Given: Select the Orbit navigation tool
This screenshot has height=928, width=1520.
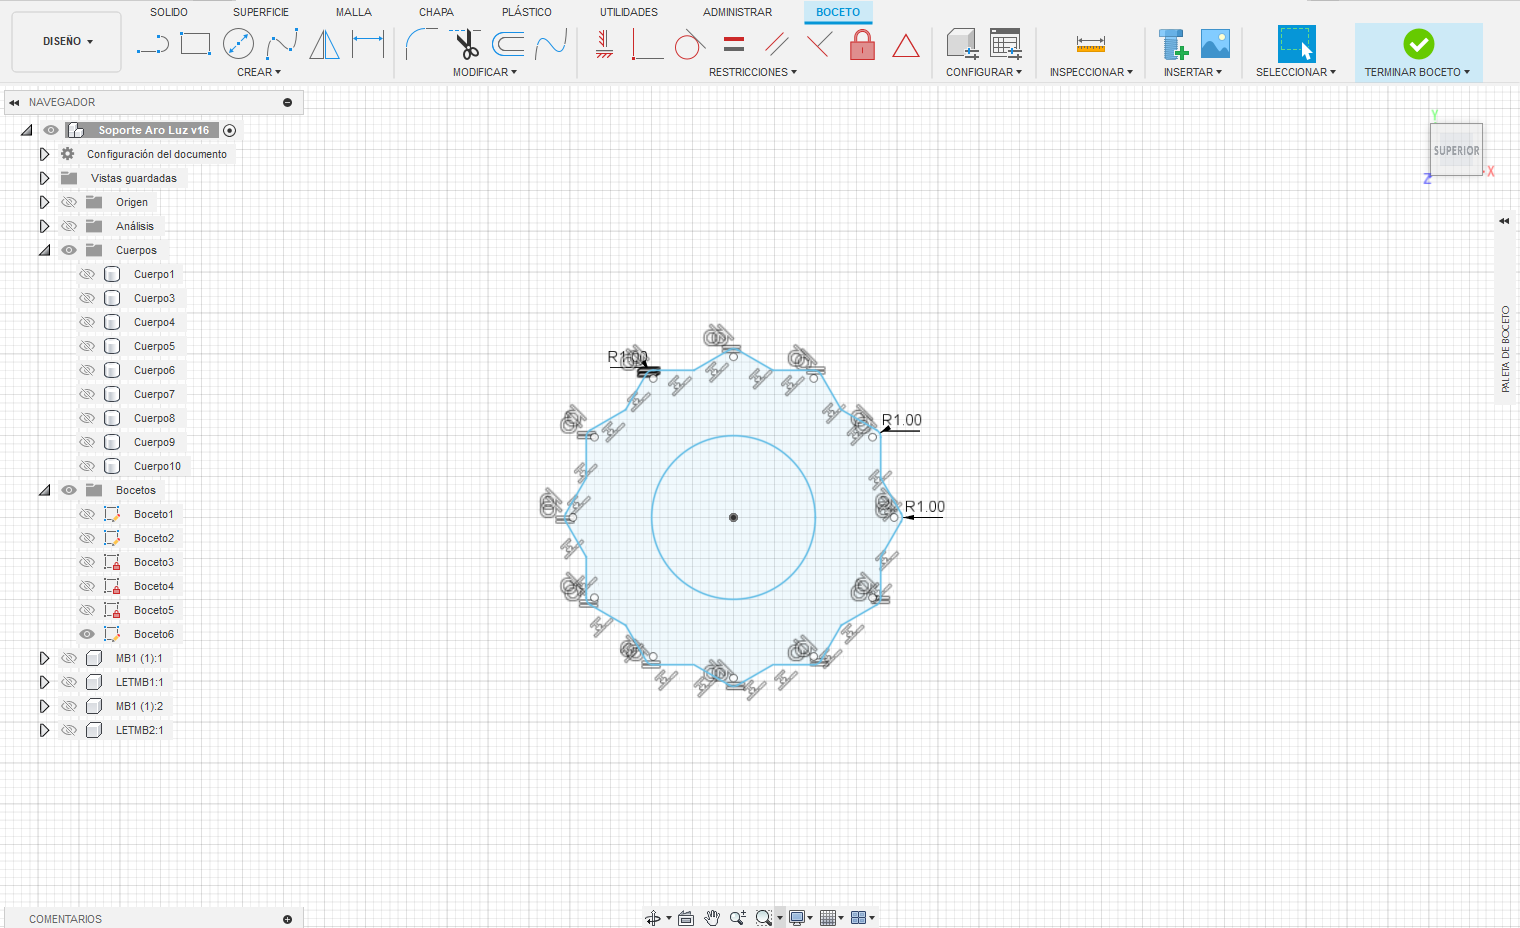Looking at the screenshot, I should 653,918.
